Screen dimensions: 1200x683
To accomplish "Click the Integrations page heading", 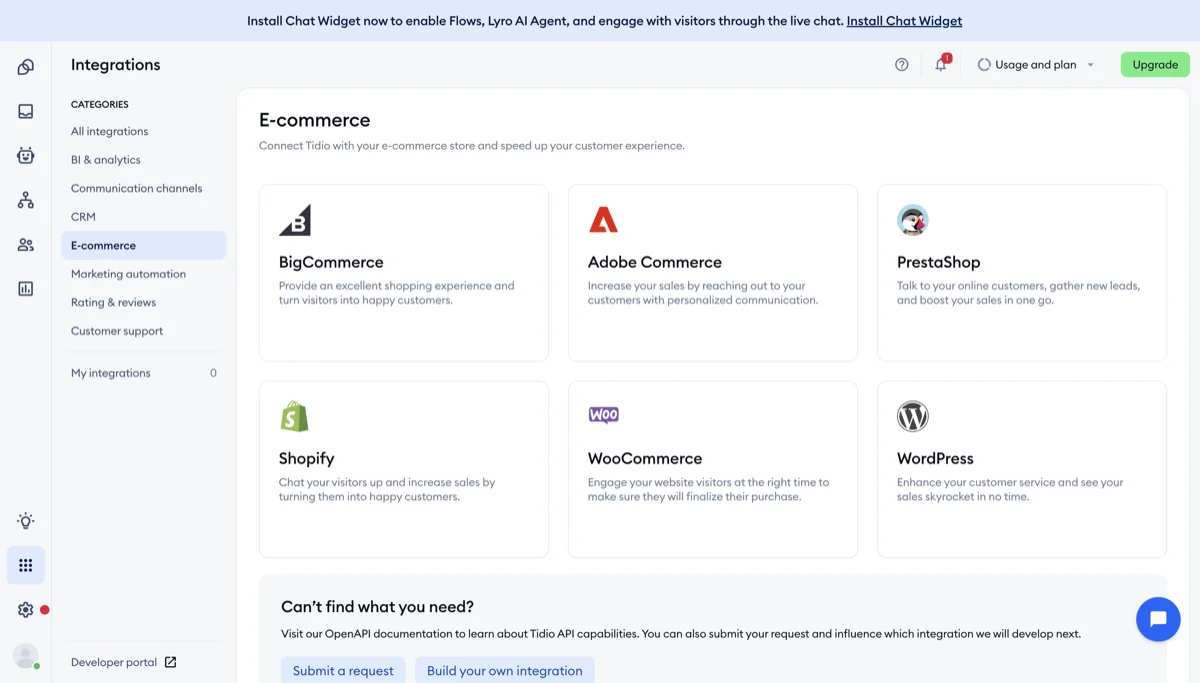I will coord(115,65).
